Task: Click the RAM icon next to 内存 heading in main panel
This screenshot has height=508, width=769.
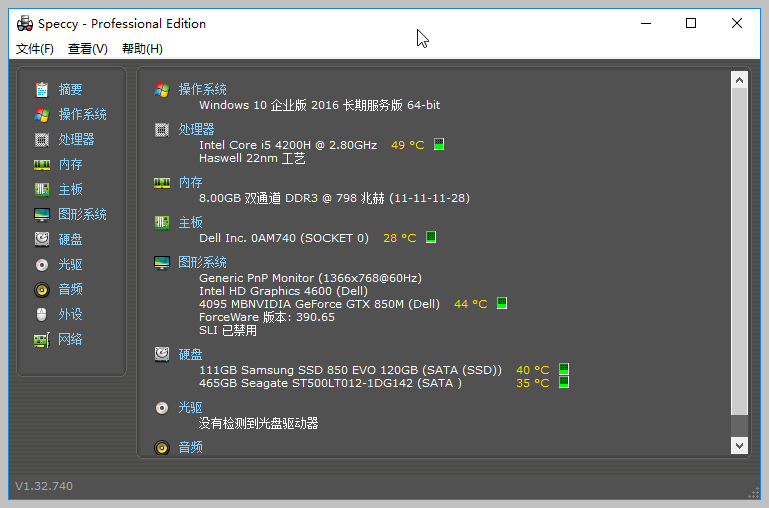Action: pyautogui.click(x=162, y=183)
